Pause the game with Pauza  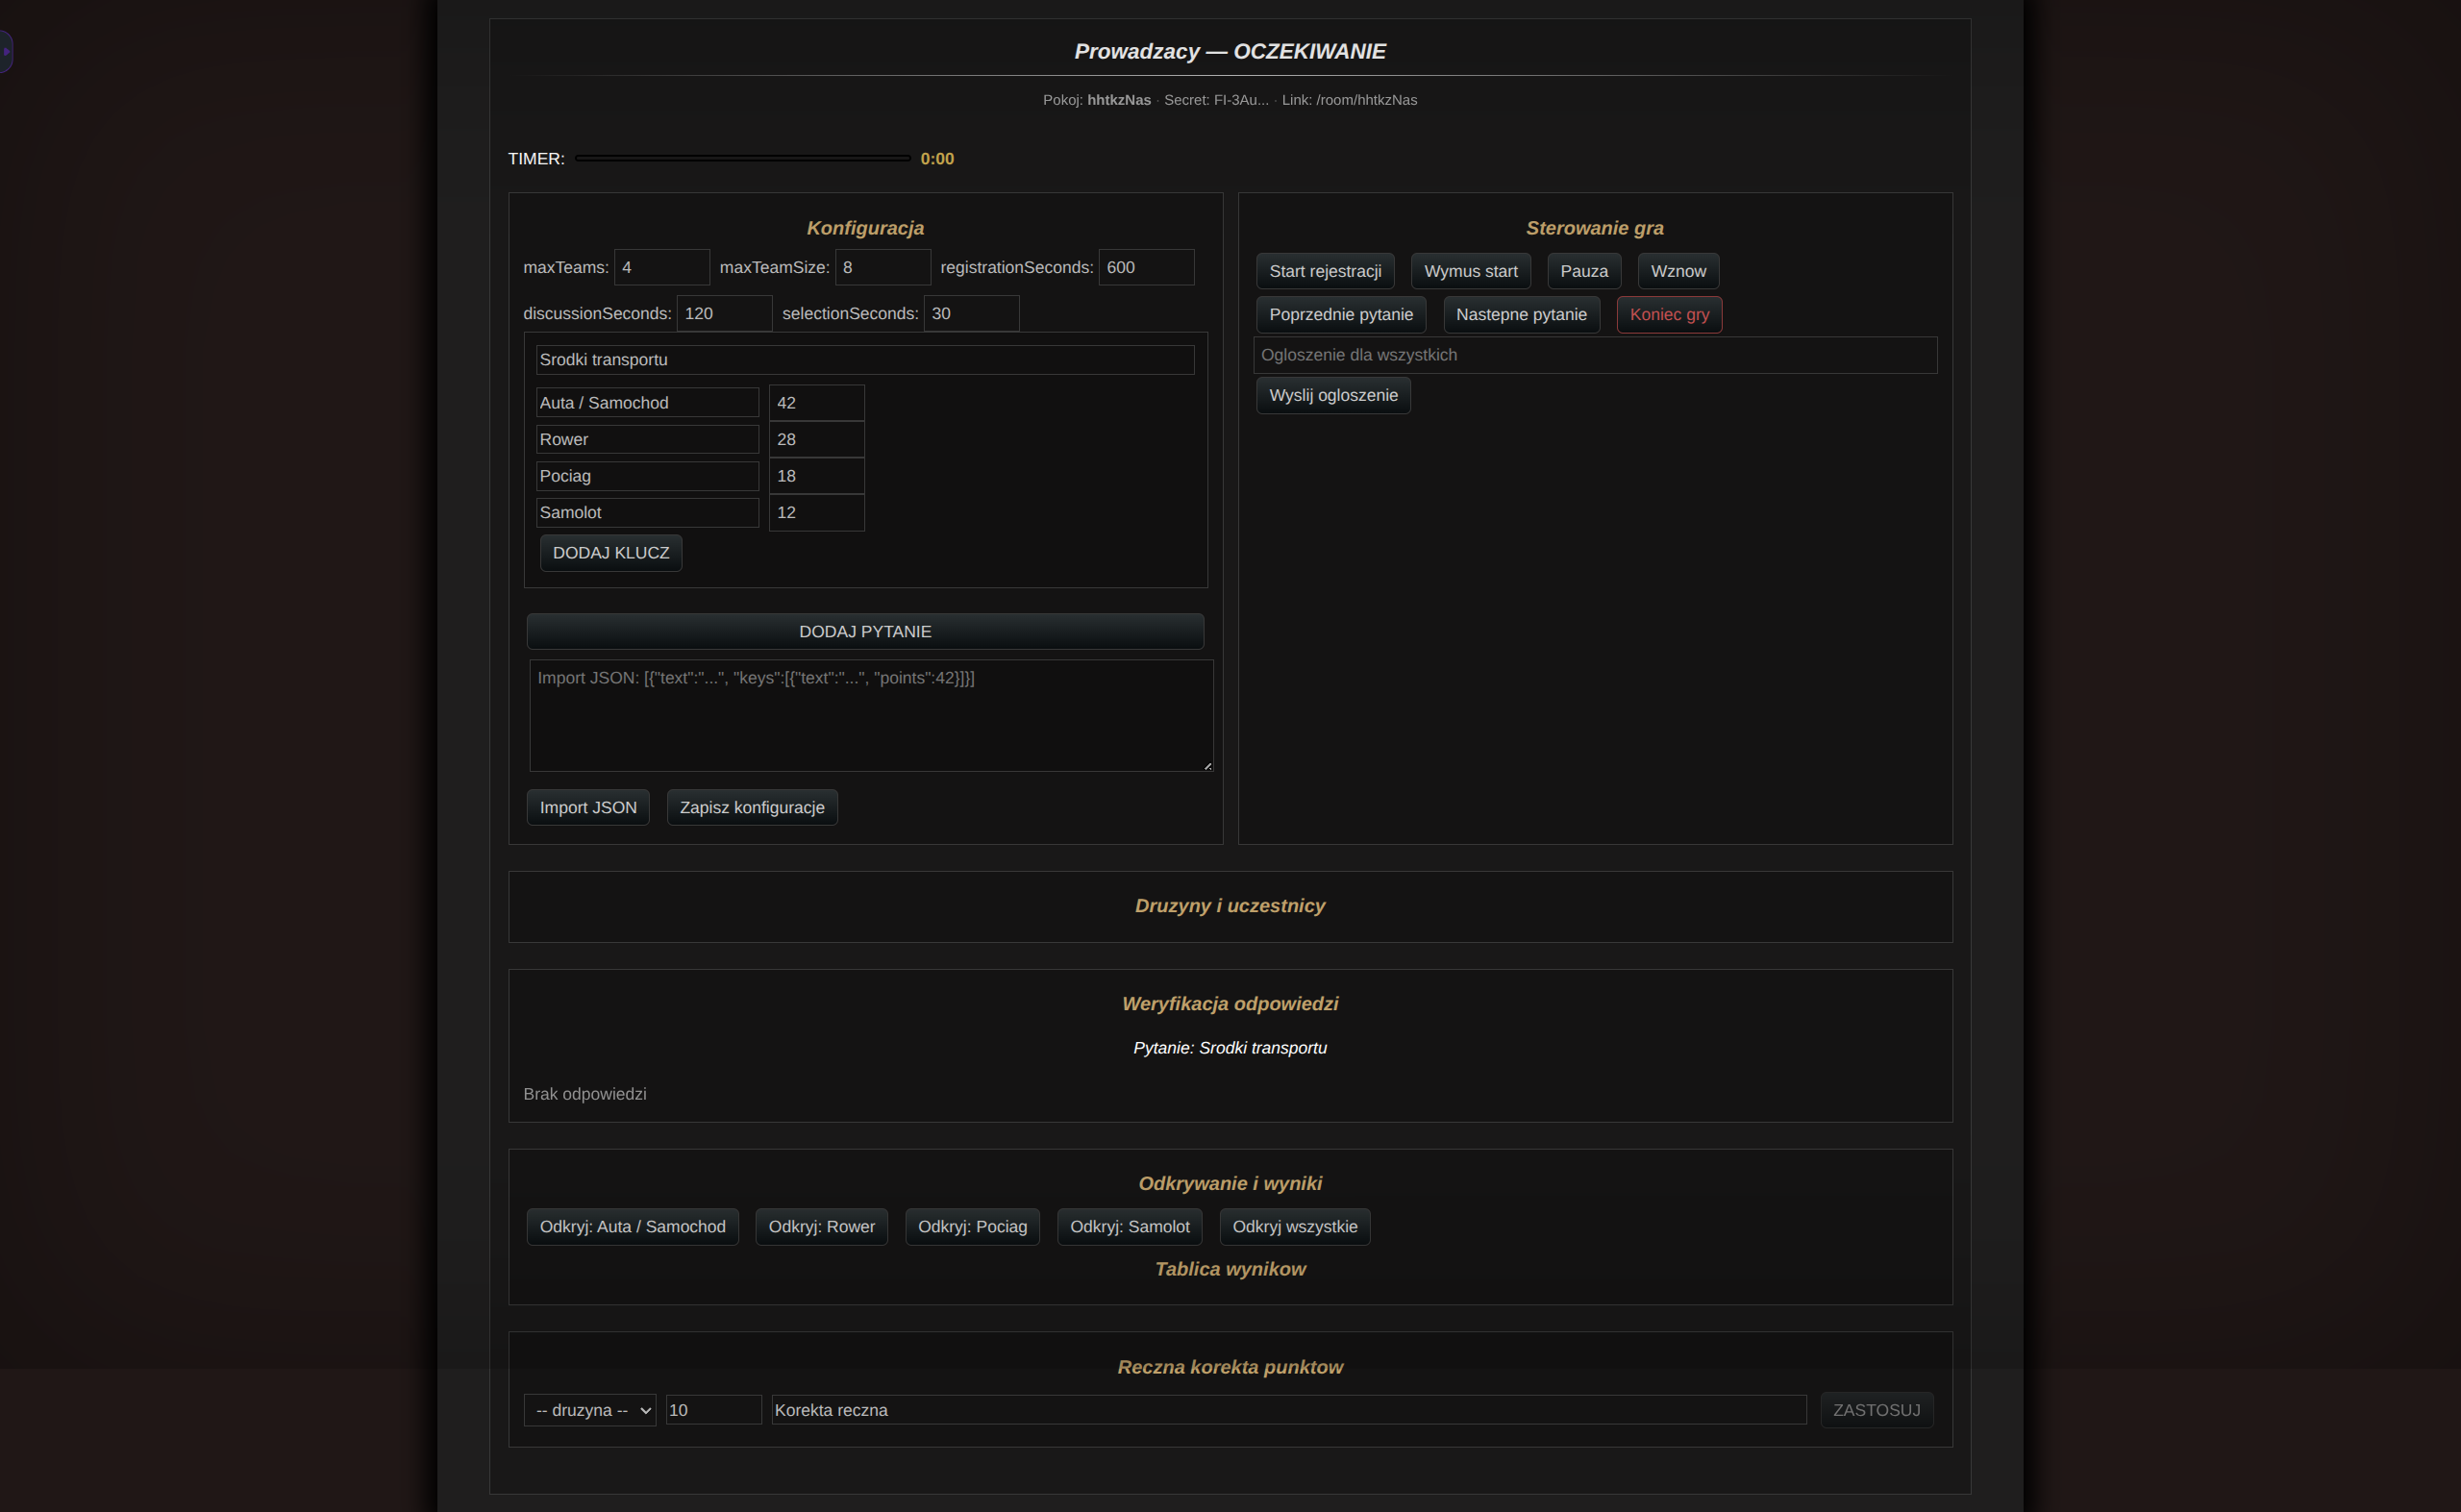(1584, 271)
